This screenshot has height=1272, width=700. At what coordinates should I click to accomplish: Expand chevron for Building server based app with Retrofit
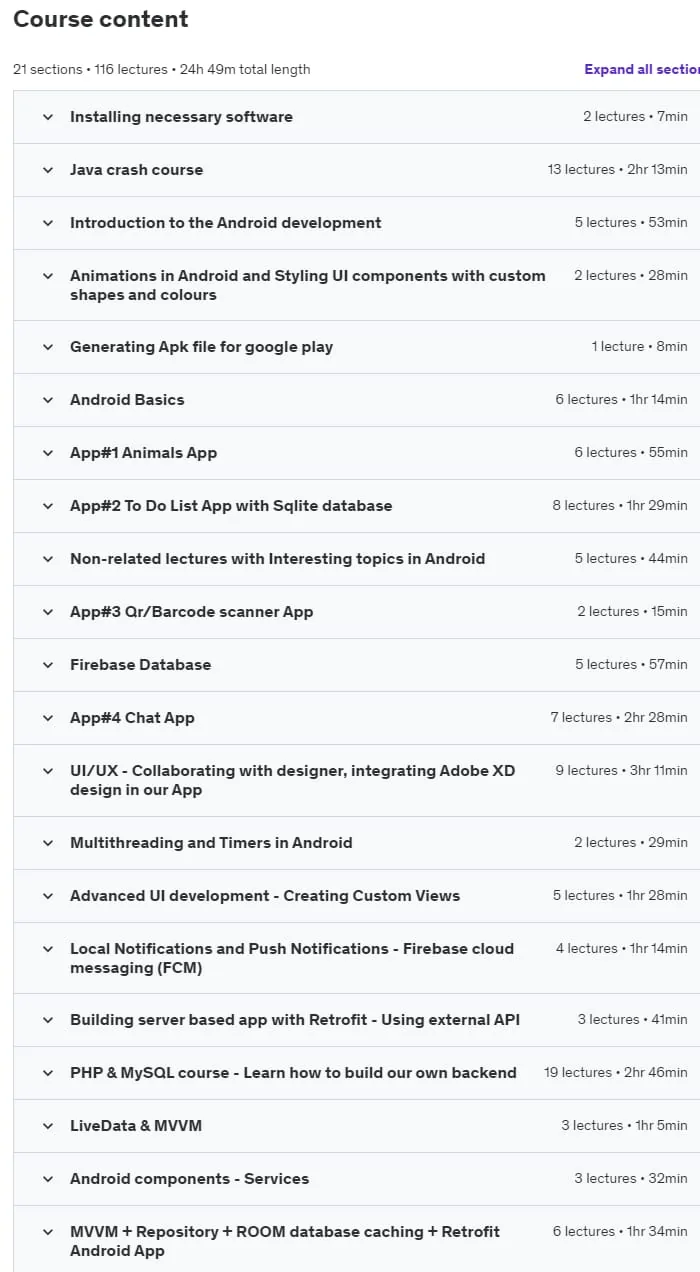tap(47, 1020)
